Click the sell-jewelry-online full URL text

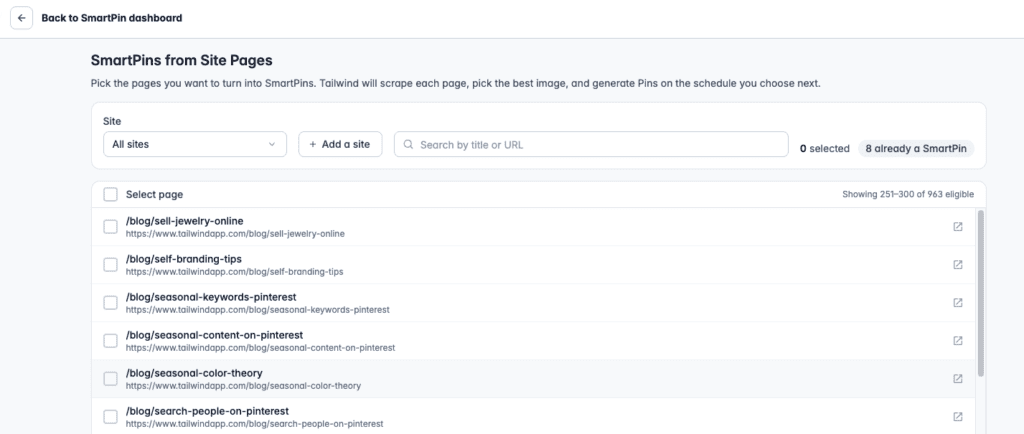coord(235,234)
